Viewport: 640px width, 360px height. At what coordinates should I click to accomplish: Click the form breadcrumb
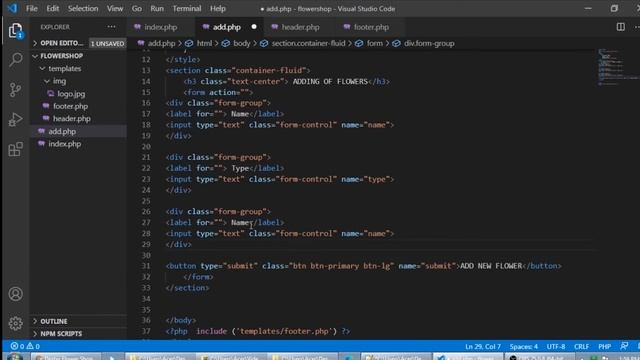pos(374,43)
